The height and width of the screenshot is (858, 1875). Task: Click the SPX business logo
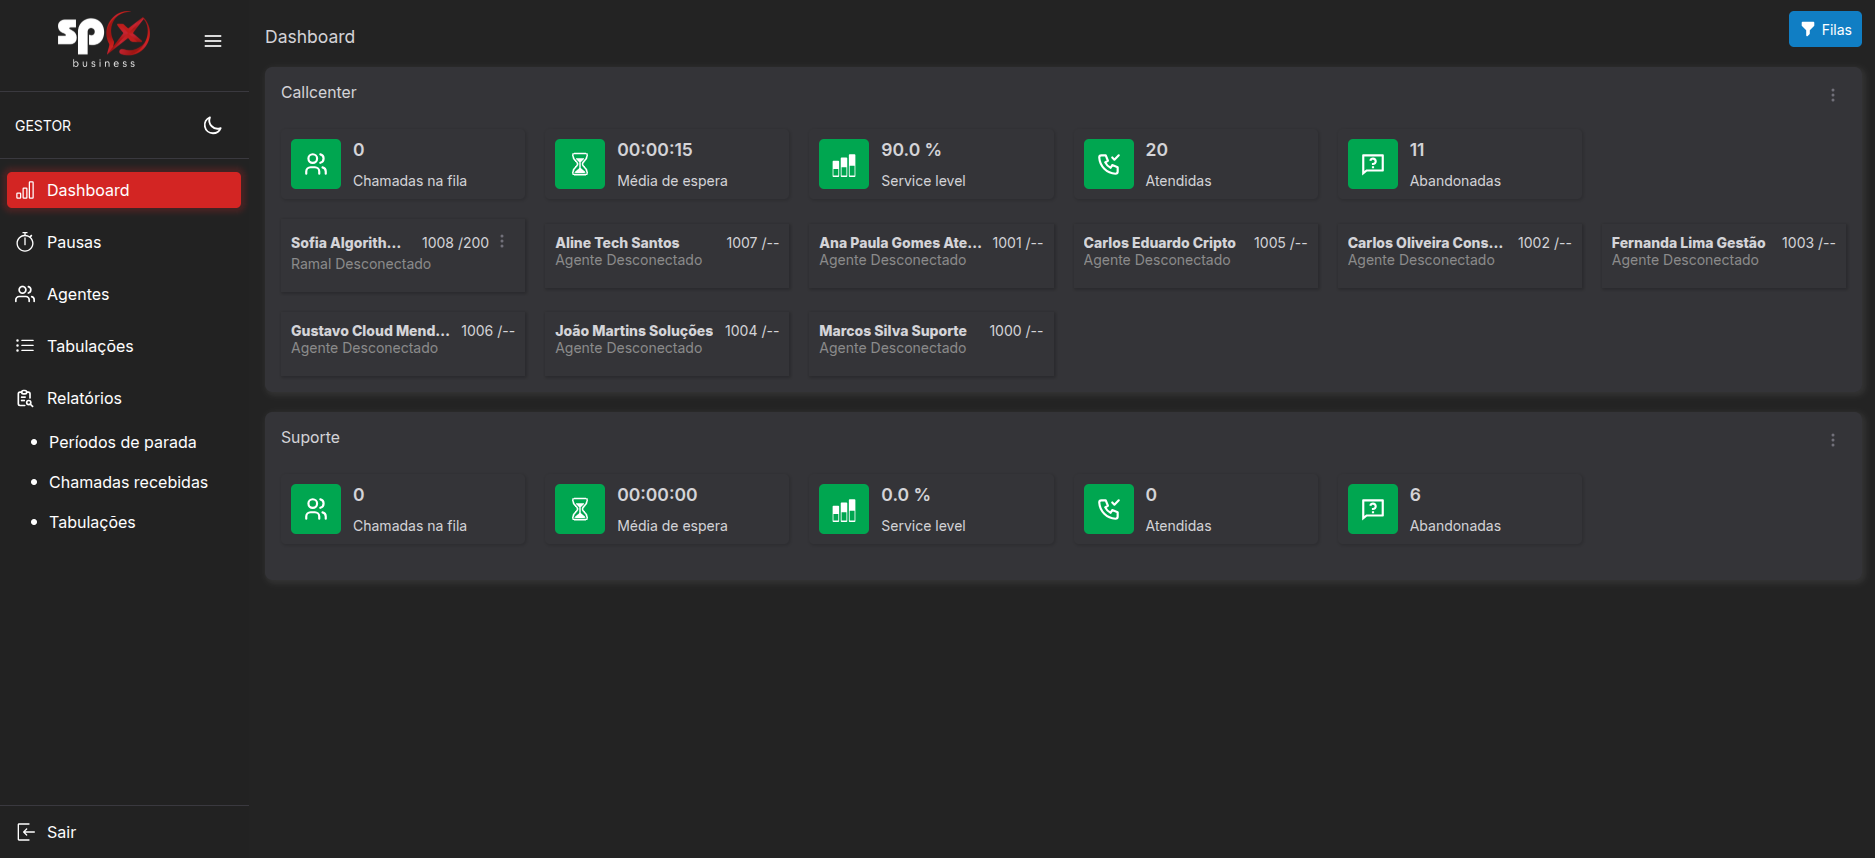click(x=104, y=40)
